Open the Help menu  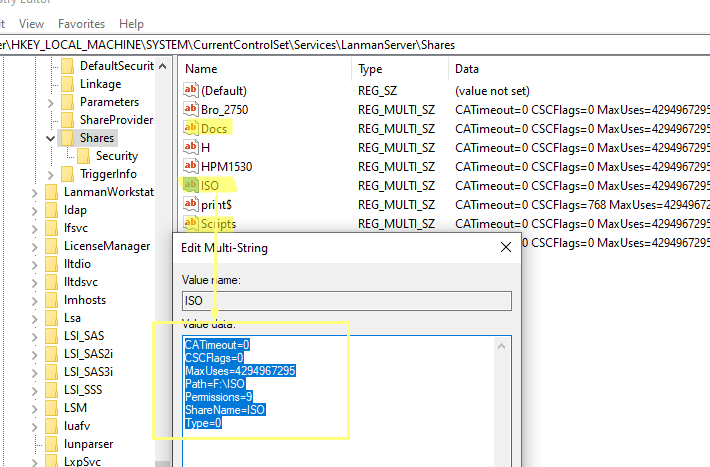(x=131, y=23)
